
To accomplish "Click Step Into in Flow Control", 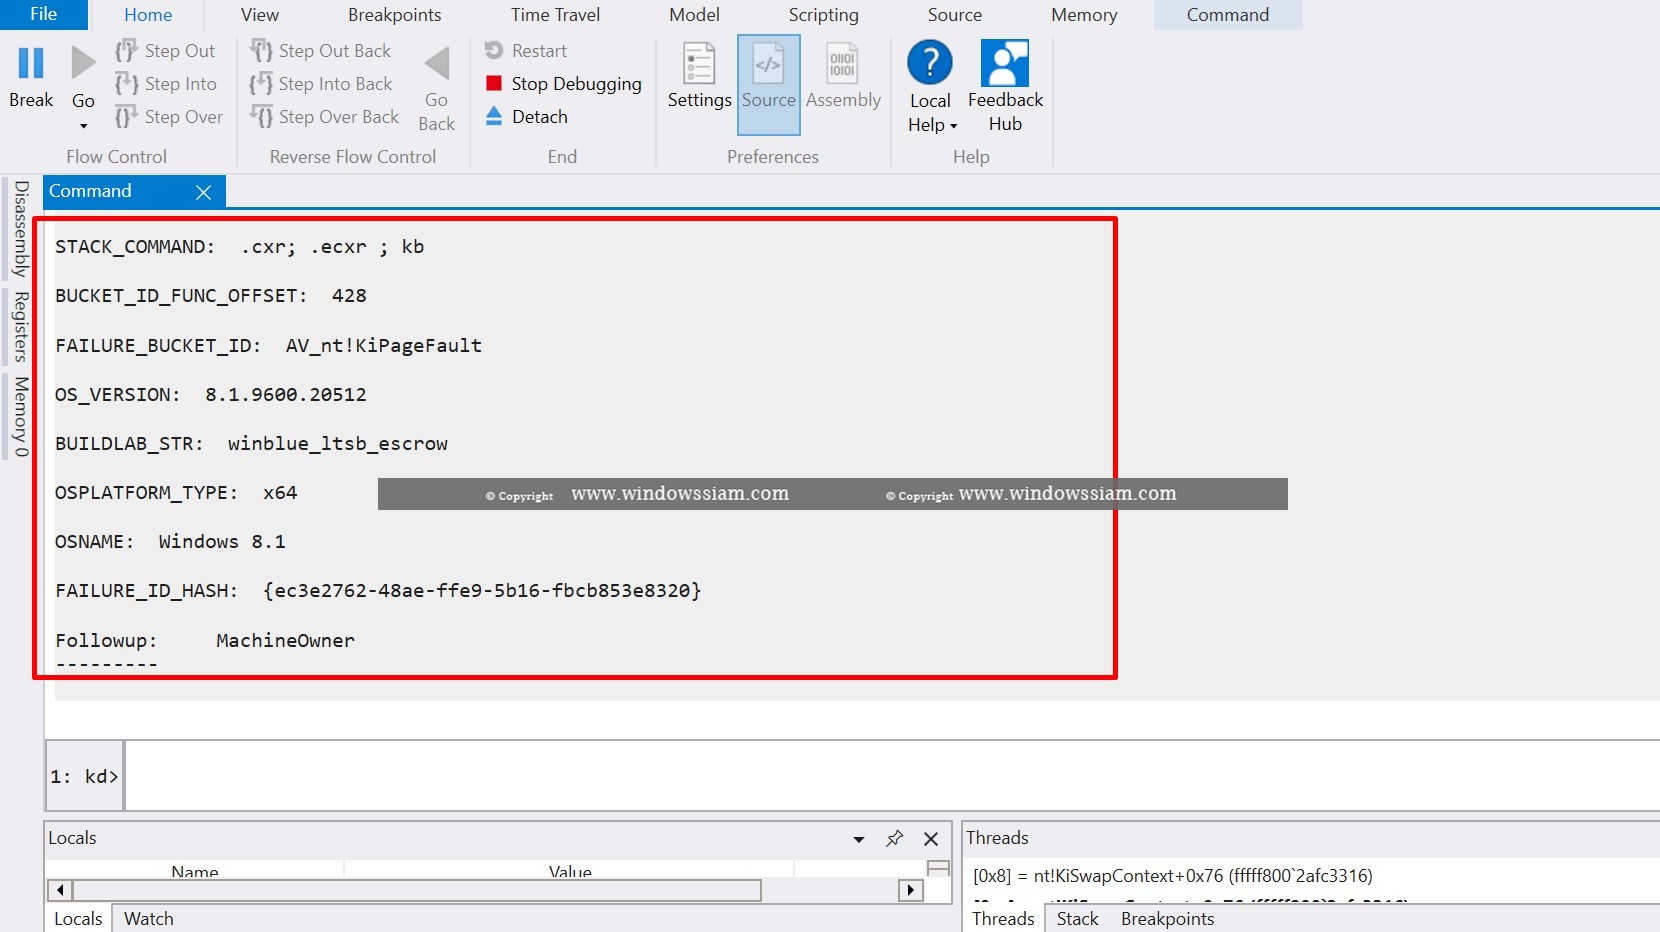I will point(166,84).
